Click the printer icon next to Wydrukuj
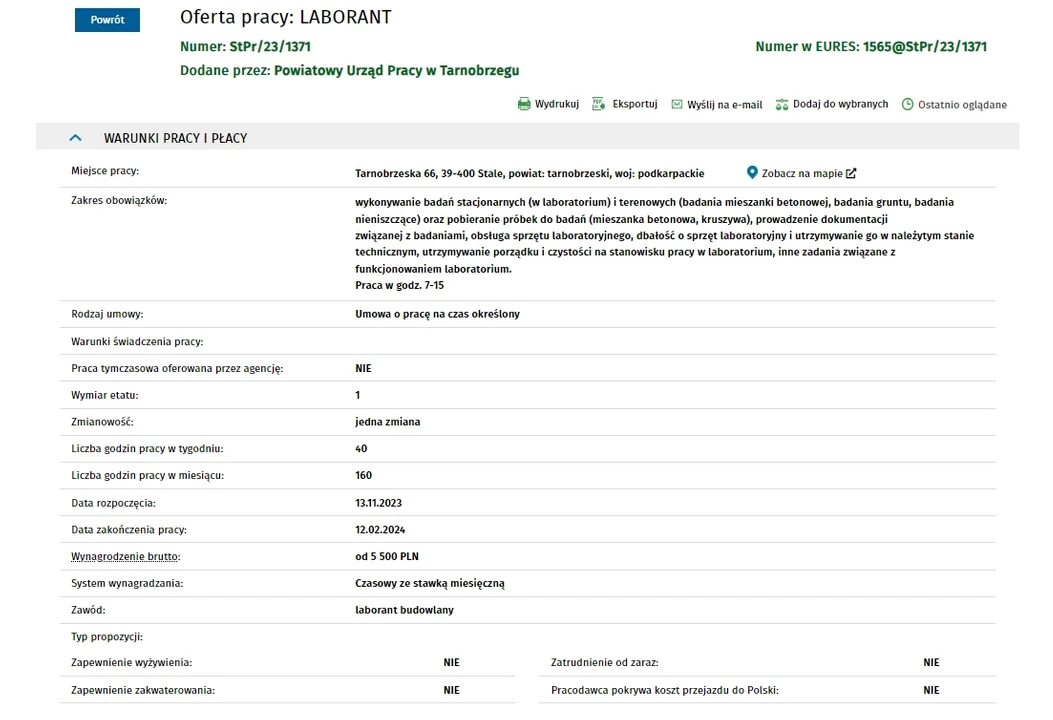Screen dimensions: 1053x720 (x=524, y=104)
